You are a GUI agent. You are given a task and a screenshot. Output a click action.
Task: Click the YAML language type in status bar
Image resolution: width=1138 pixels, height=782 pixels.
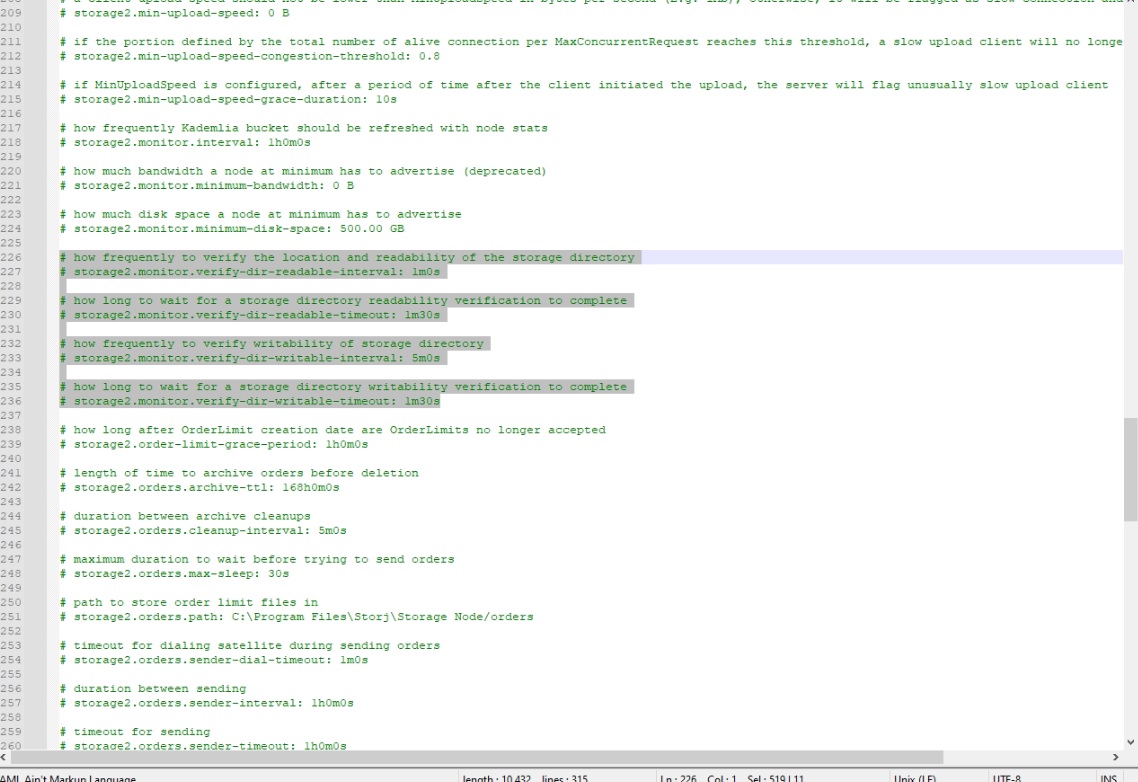pyautogui.click(x=70, y=776)
